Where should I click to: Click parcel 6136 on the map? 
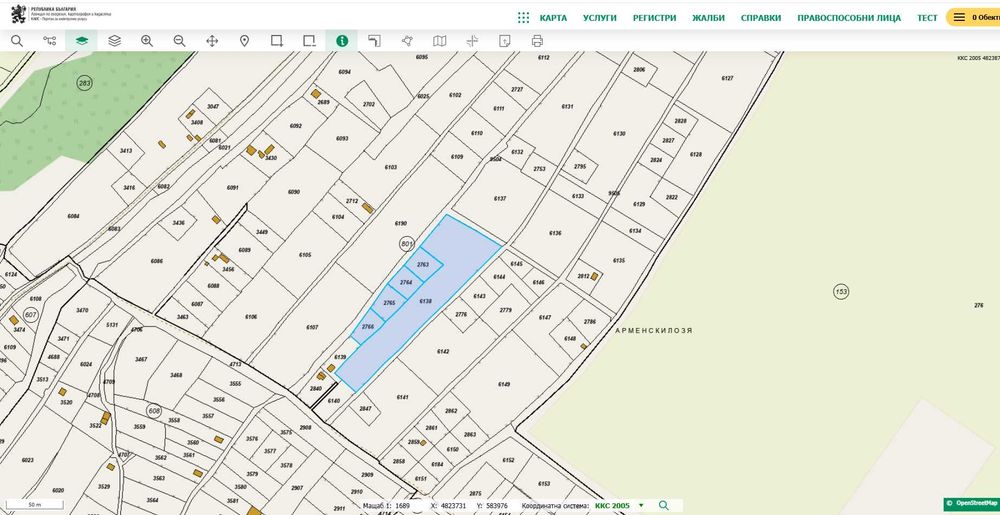pyautogui.click(x=555, y=233)
